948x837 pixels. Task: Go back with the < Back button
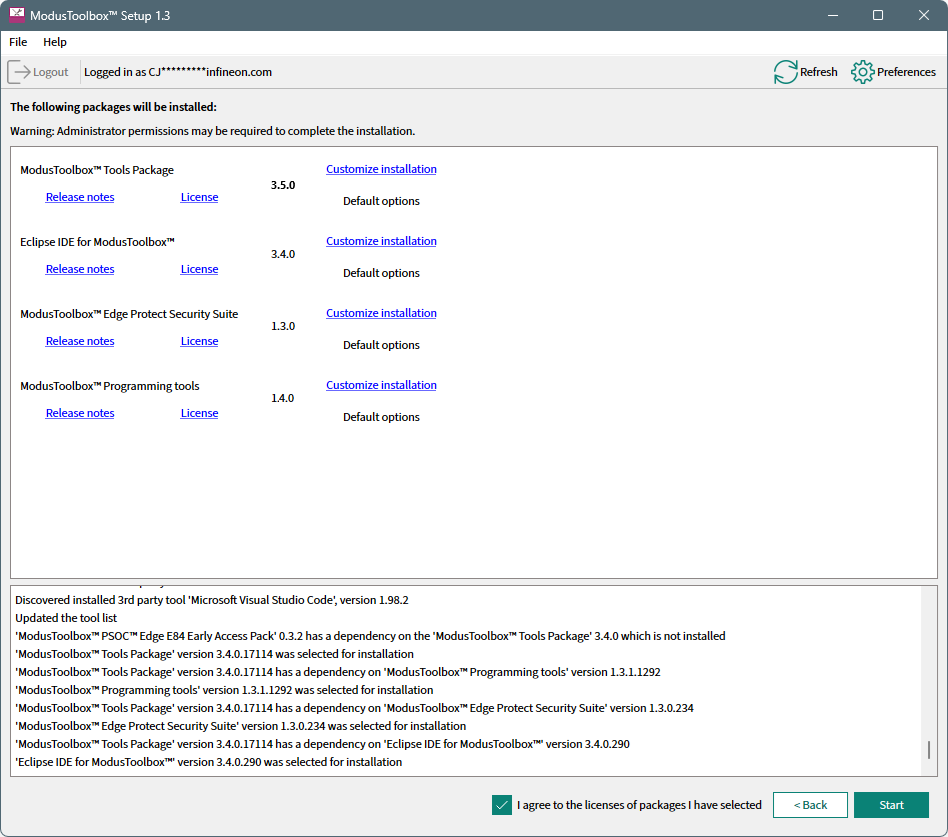pyautogui.click(x=810, y=805)
